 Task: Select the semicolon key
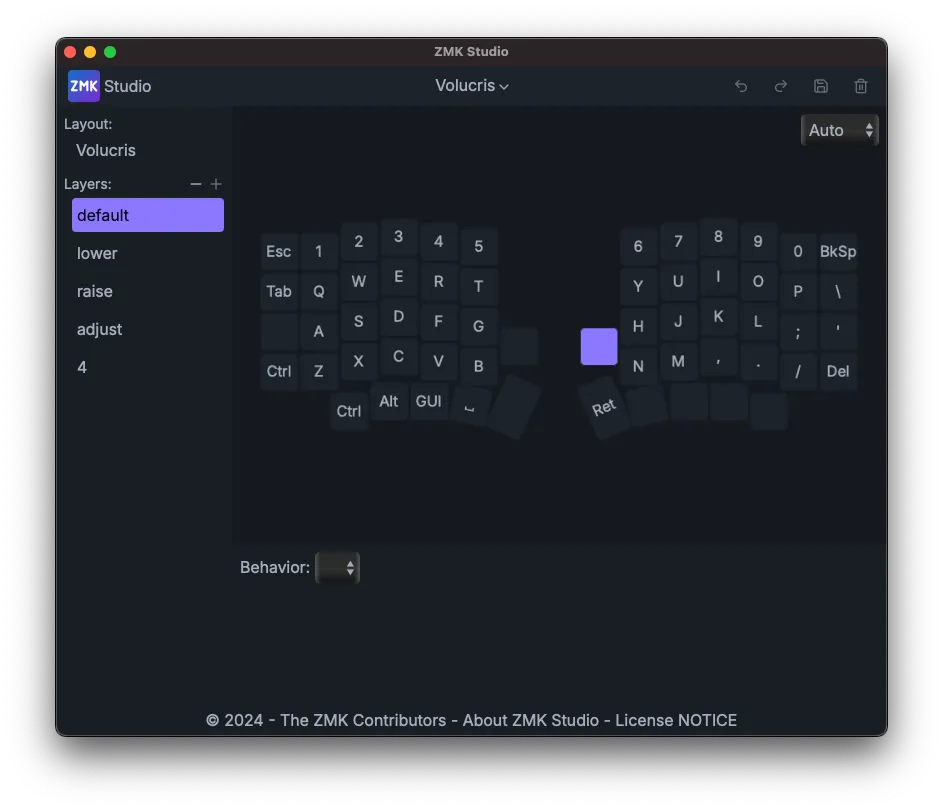797,331
